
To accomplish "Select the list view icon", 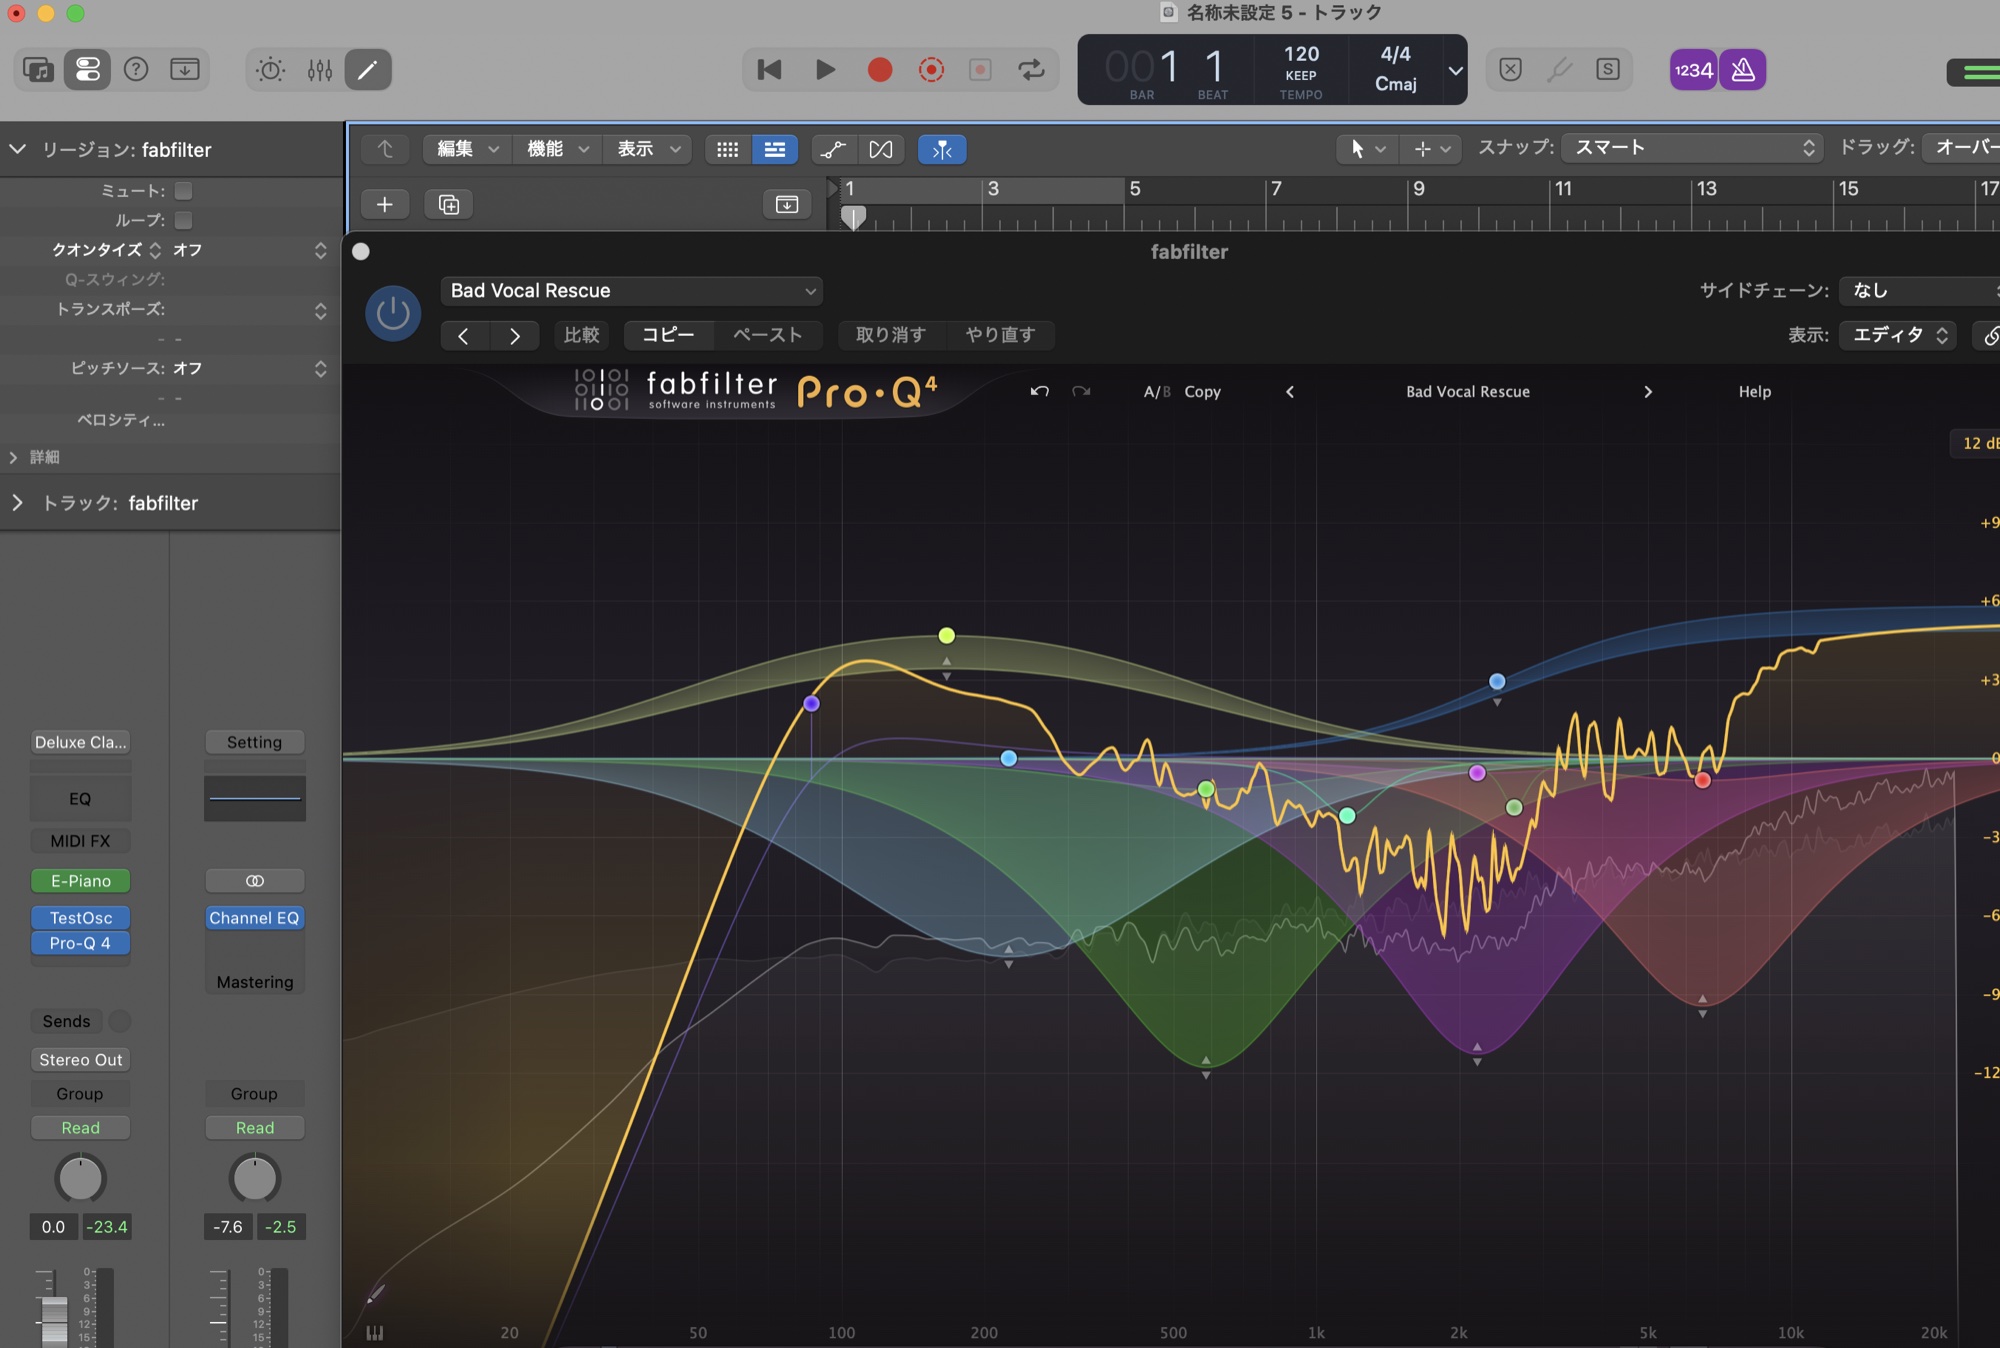I will [775, 149].
